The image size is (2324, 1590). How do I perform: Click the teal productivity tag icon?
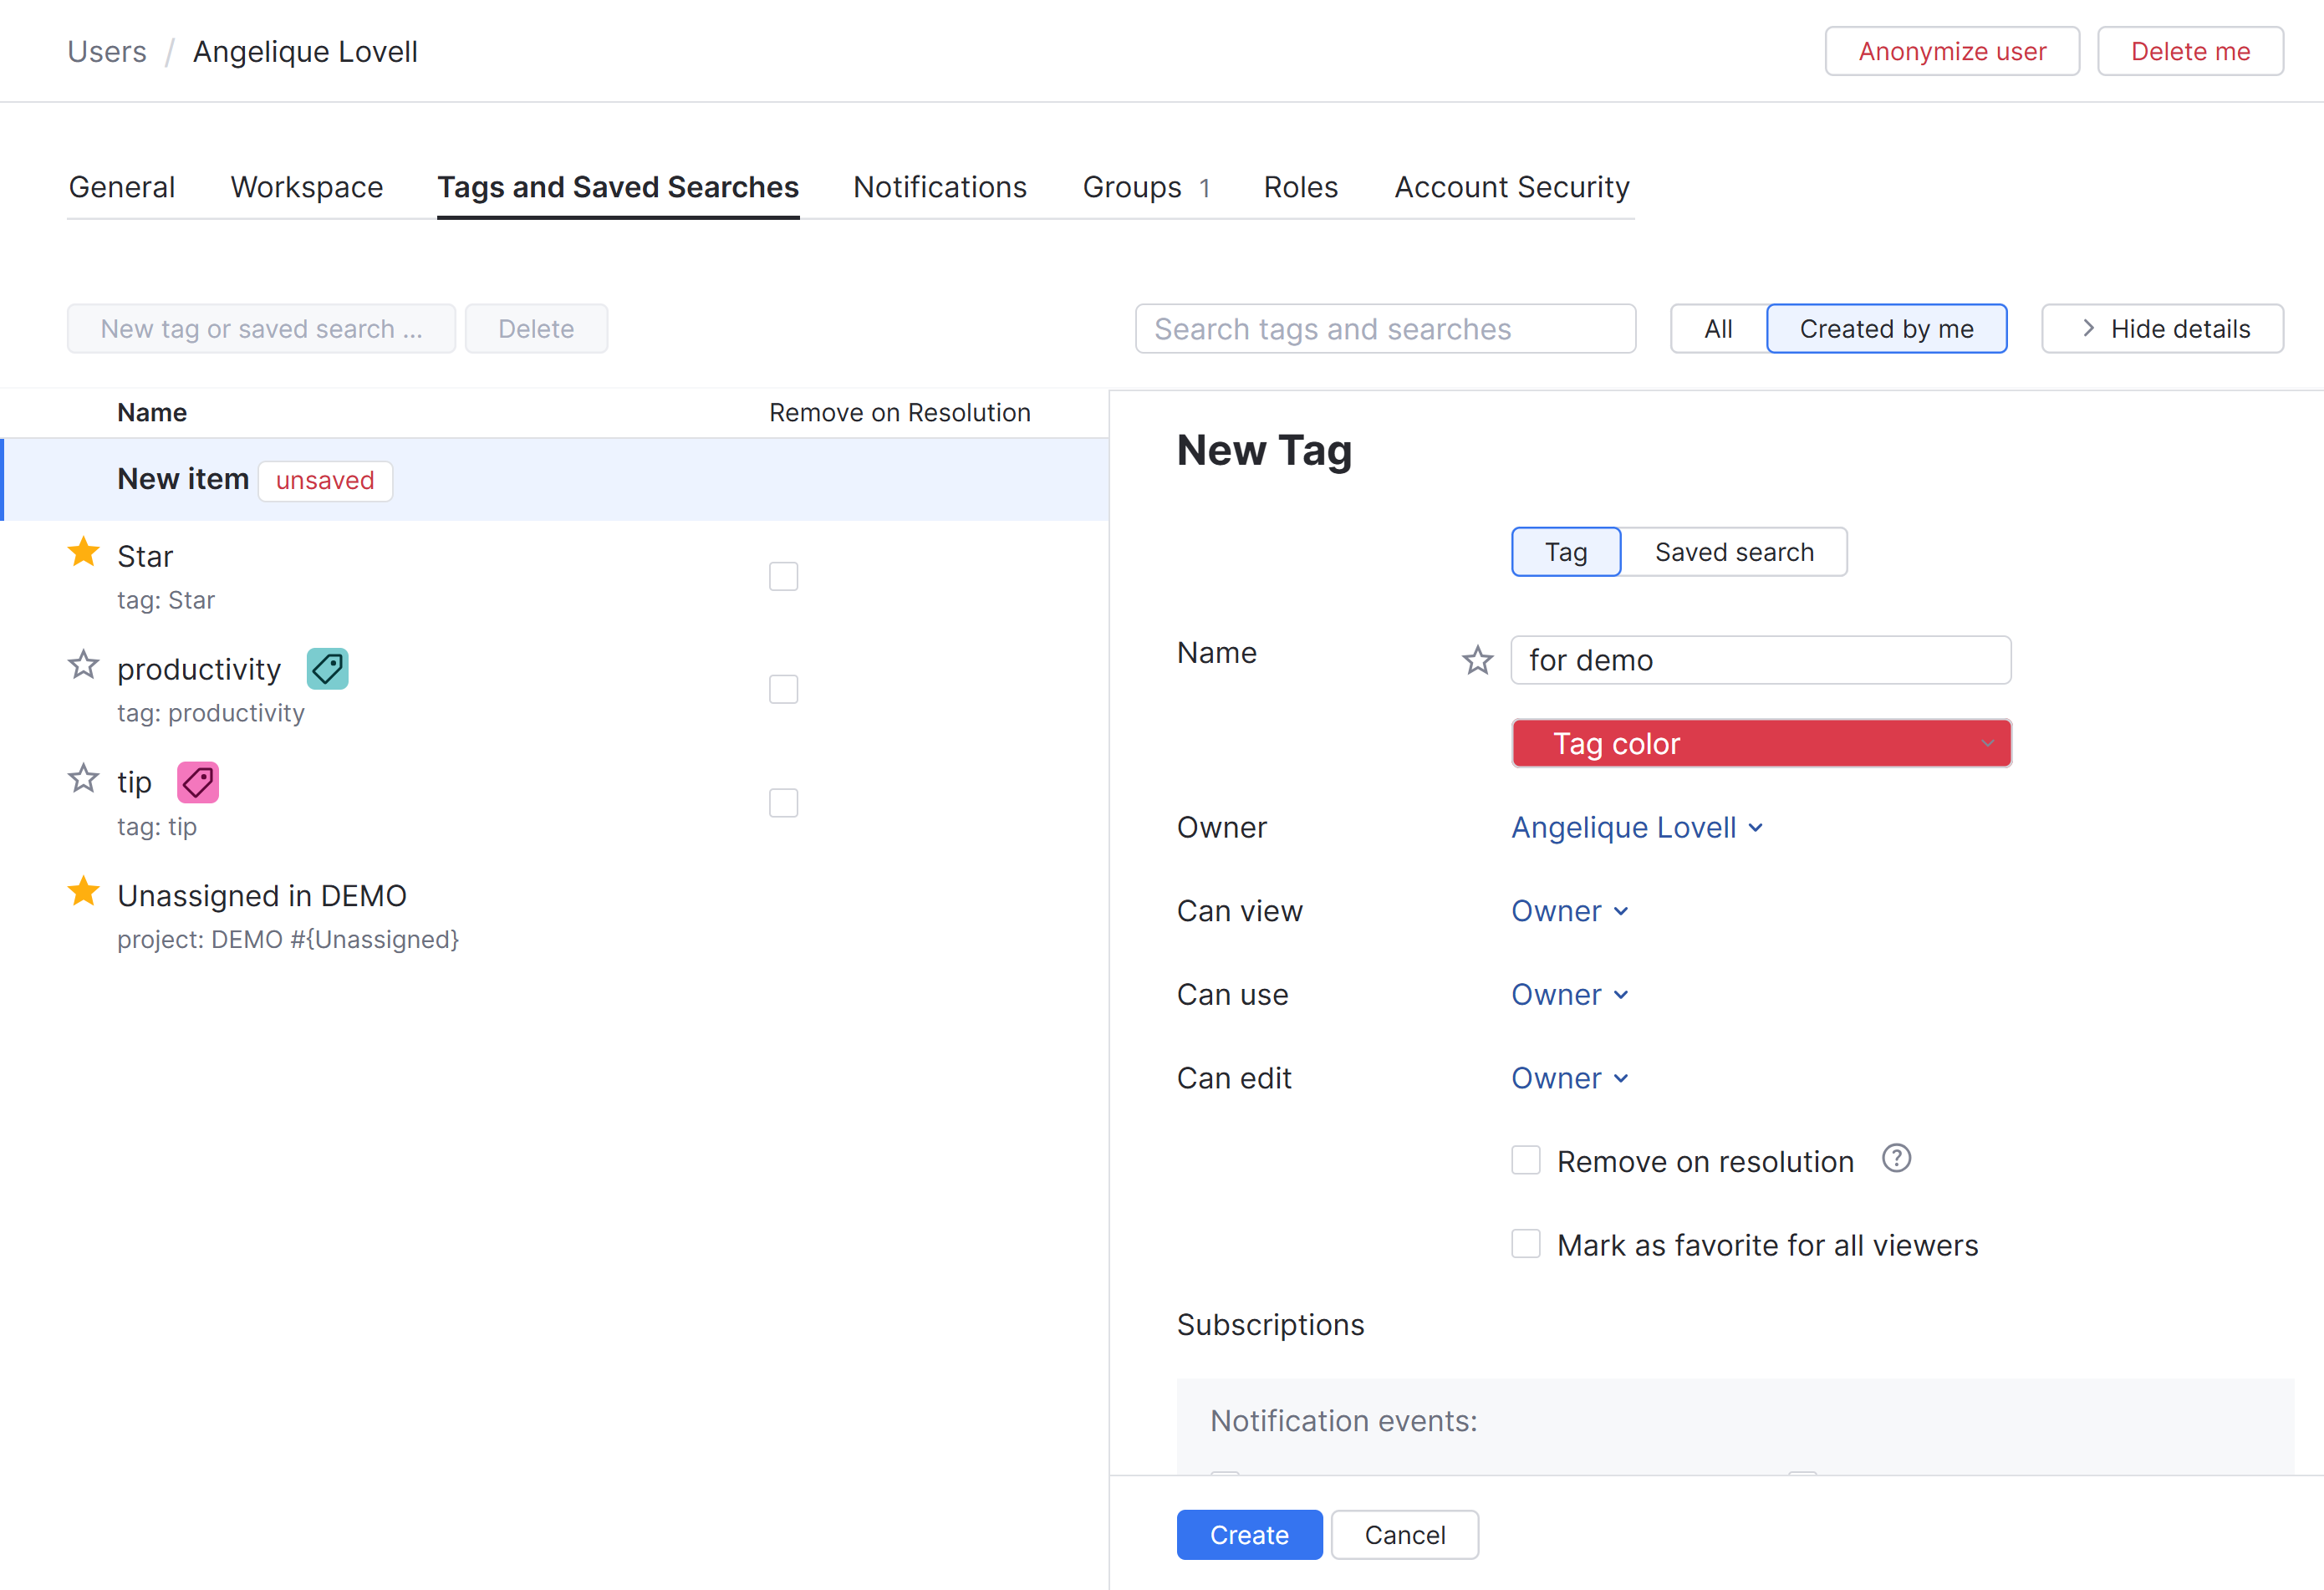coord(327,669)
